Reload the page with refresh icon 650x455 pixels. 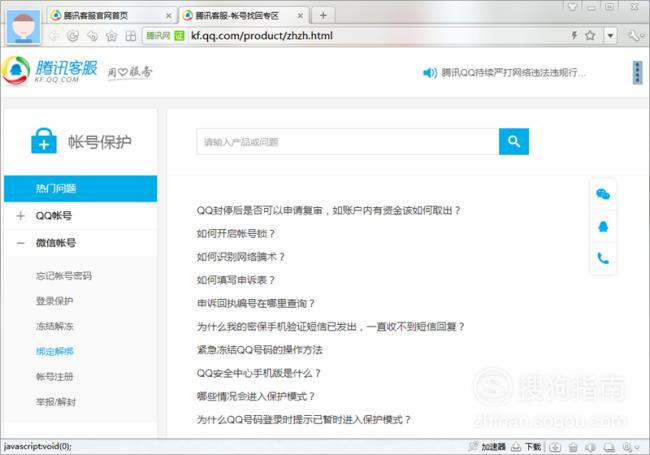73,36
